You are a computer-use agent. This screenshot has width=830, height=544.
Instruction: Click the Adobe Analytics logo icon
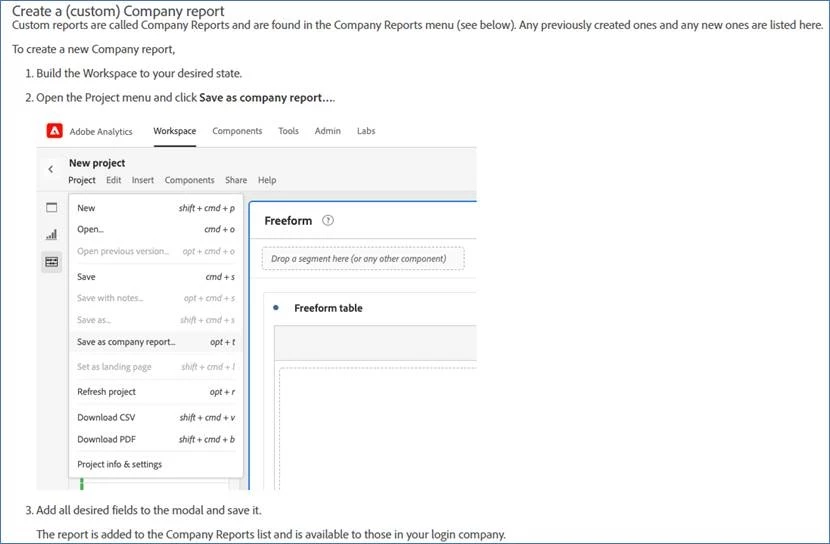click(x=55, y=131)
